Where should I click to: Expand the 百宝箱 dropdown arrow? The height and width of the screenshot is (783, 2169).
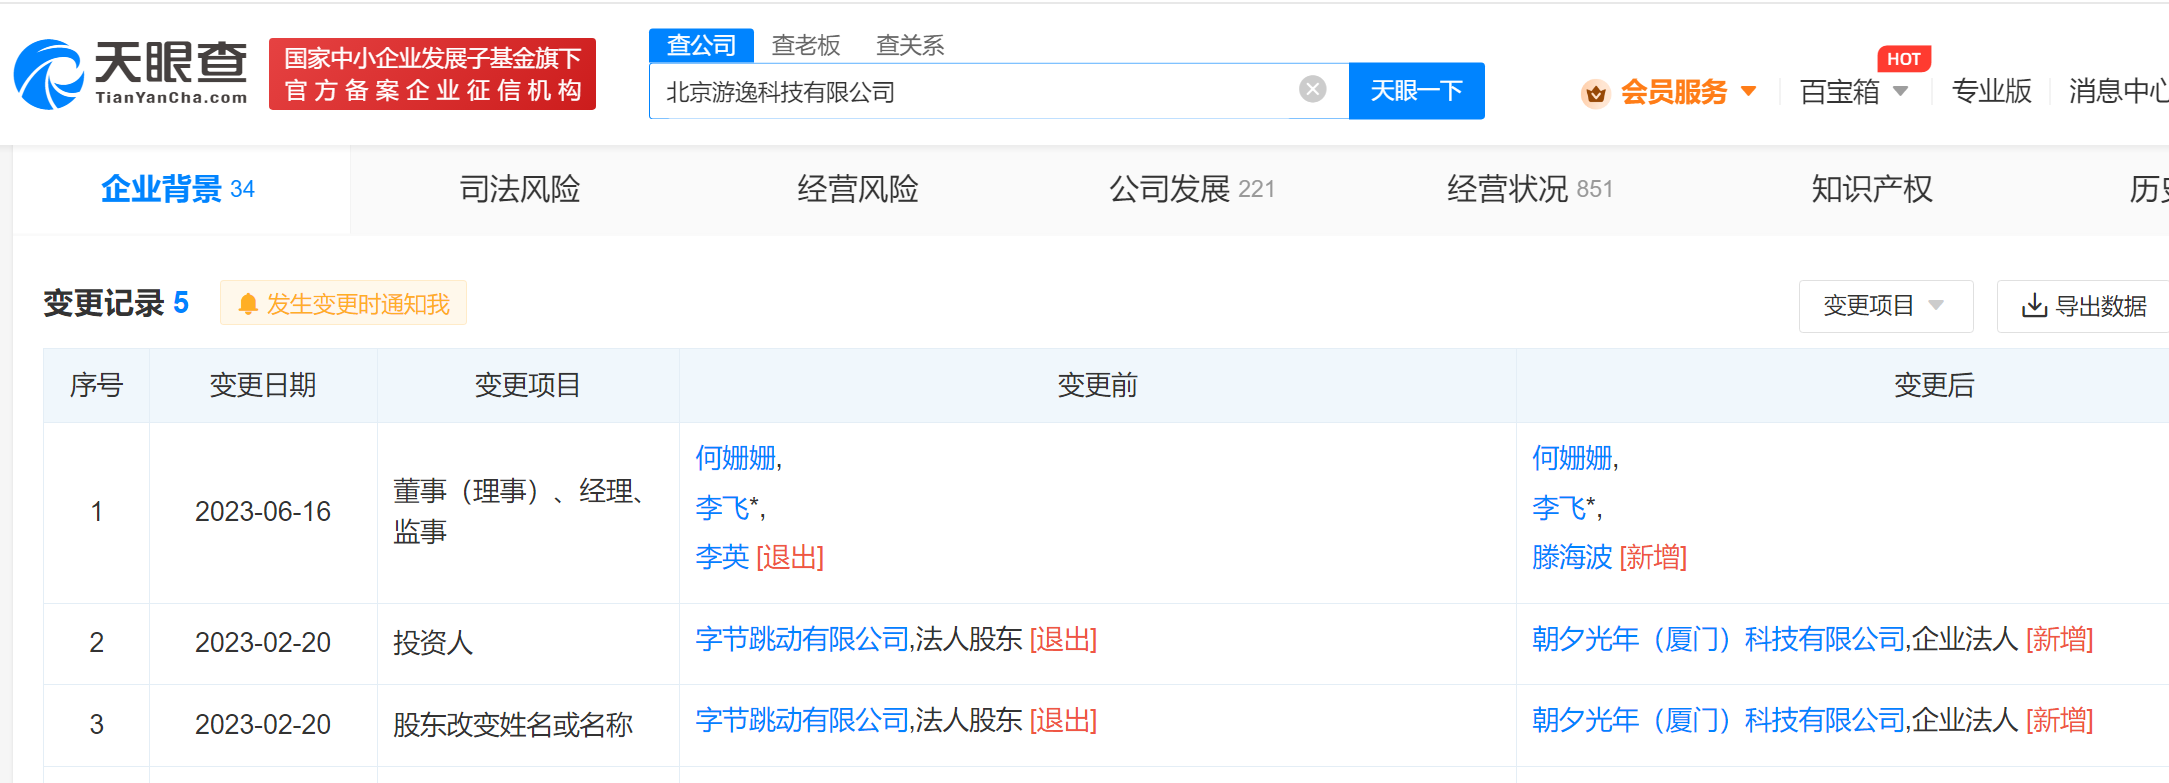(1901, 91)
